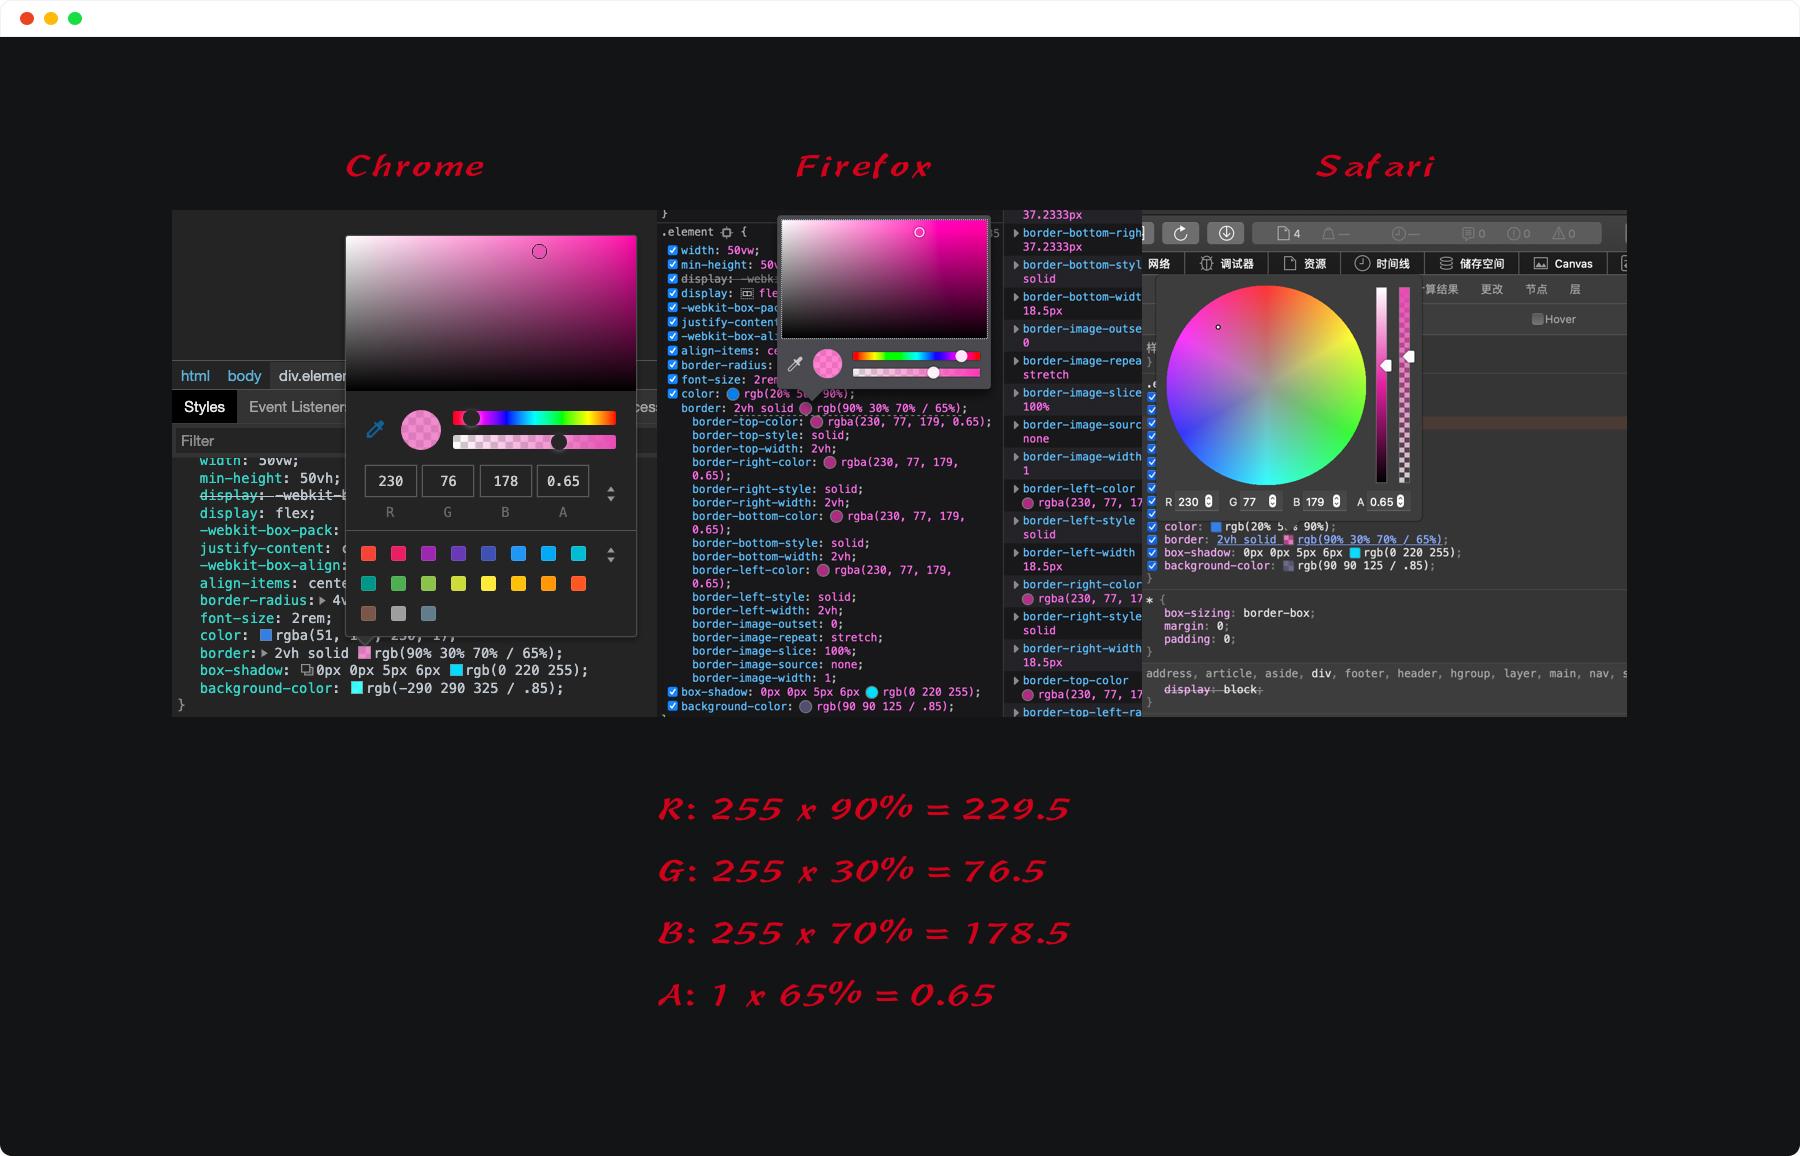Click the body breadcrumb in Chrome
This screenshot has height=1156, width=1800.
(x=244, y=376)
